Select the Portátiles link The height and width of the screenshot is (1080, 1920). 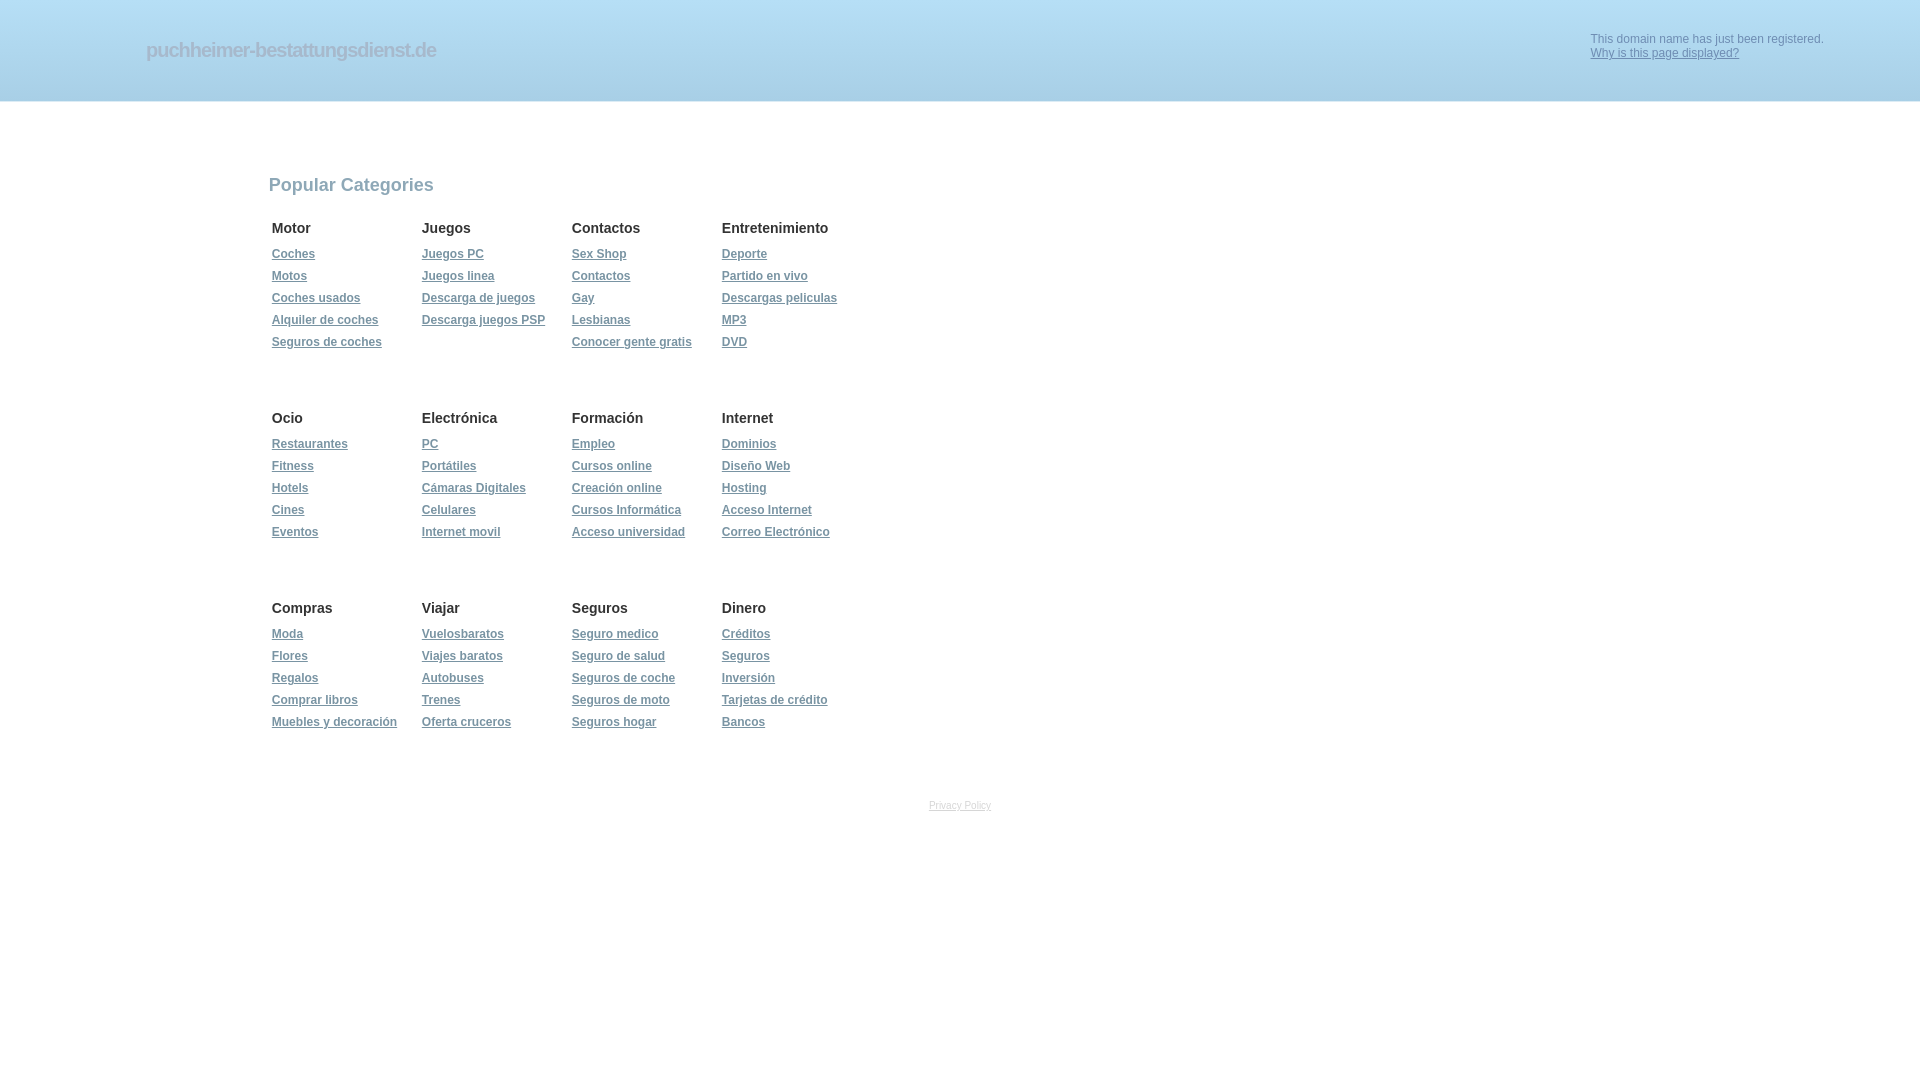click(449, 466)
